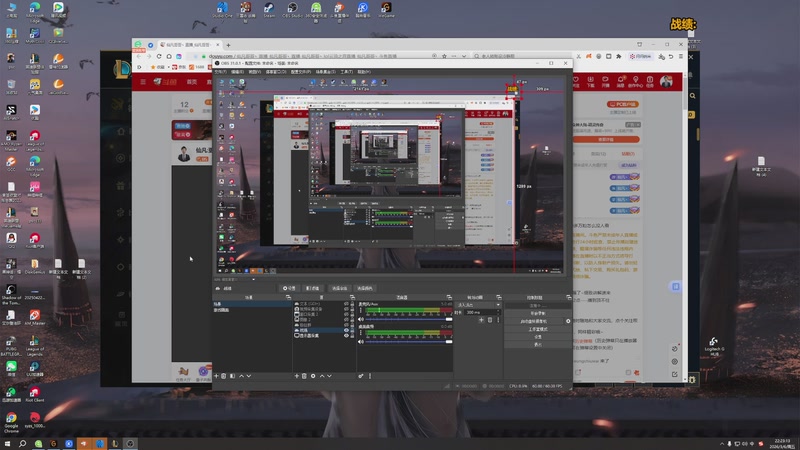Open OBS 视图(V) menu

(255, 72)
